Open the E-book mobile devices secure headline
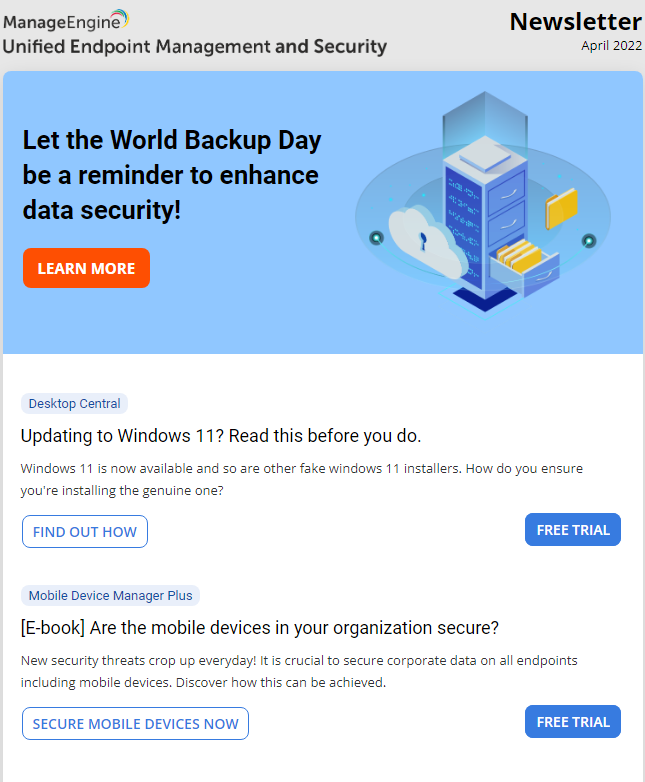Viewport: 645px width, 782px height. (260, 628)
